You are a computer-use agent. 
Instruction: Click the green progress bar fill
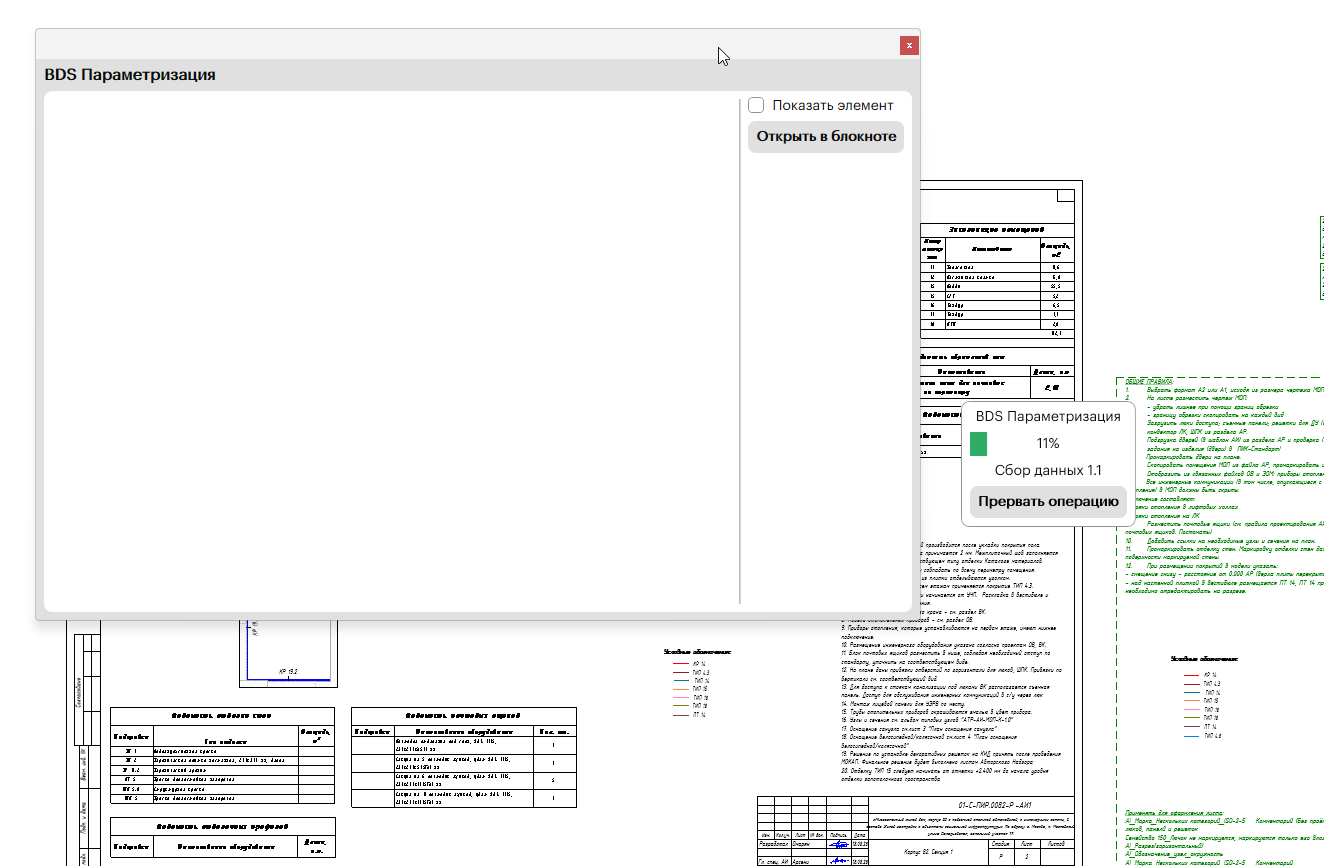(x=978, y=443)
